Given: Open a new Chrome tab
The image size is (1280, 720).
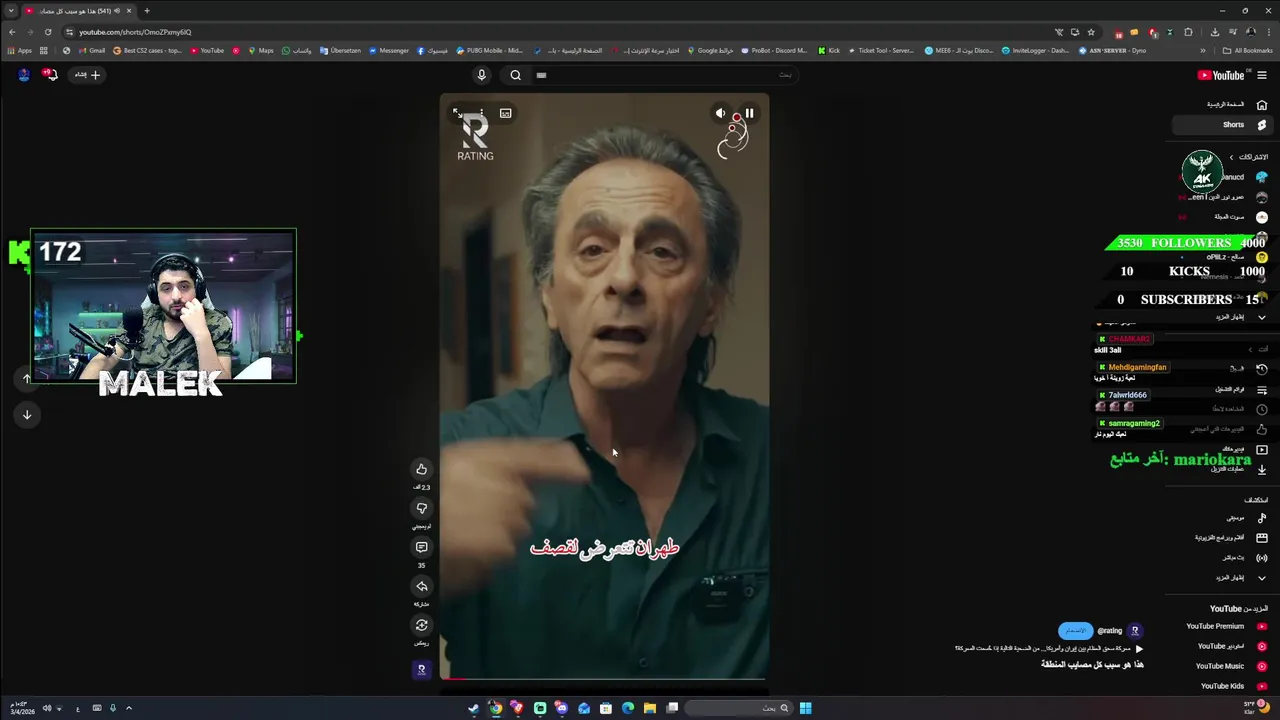Looking at the screenshot, I should [147, 11].
